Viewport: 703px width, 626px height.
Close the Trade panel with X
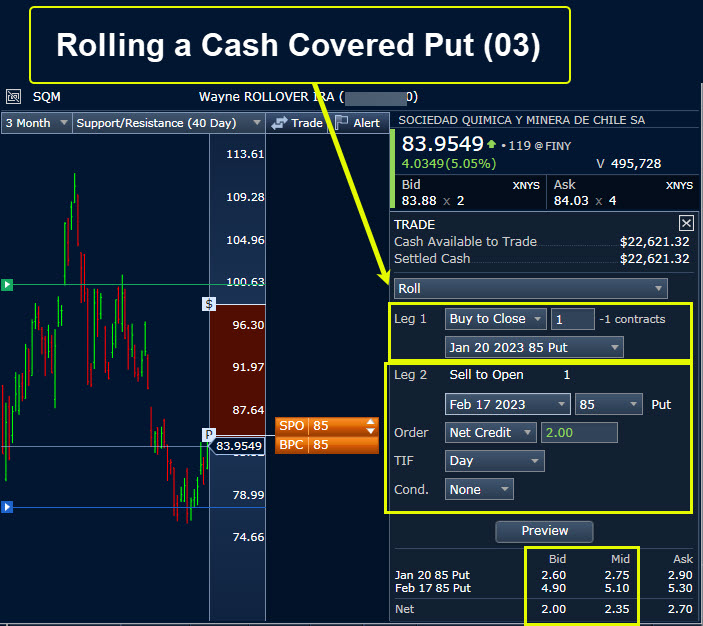coord(686,224)
